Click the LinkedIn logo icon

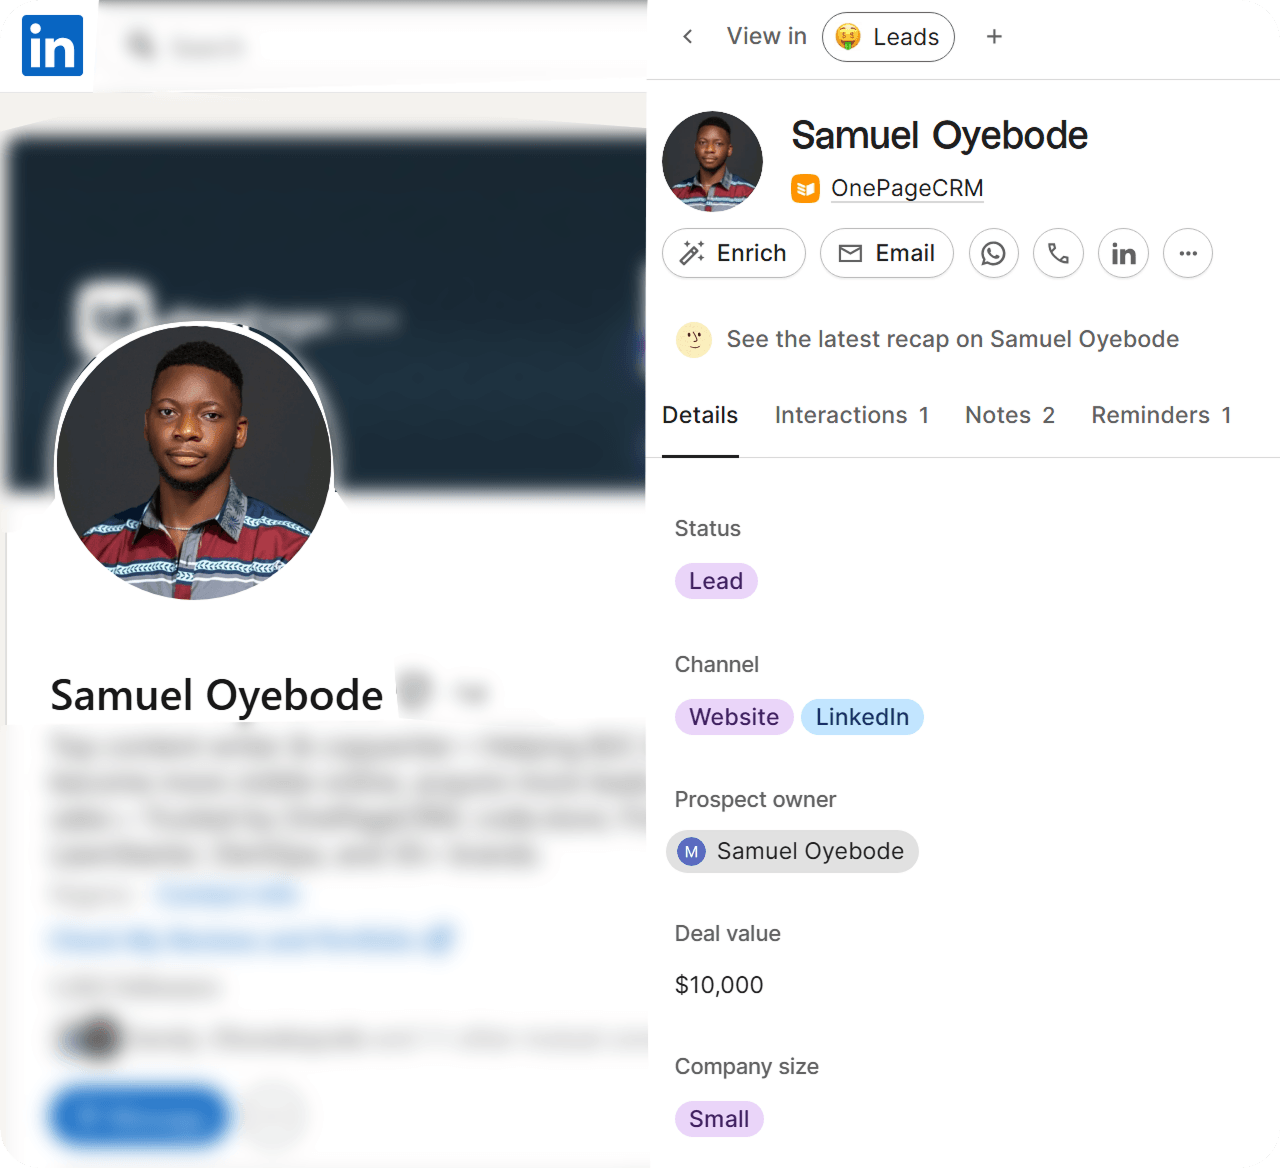(x=52, y=46)
